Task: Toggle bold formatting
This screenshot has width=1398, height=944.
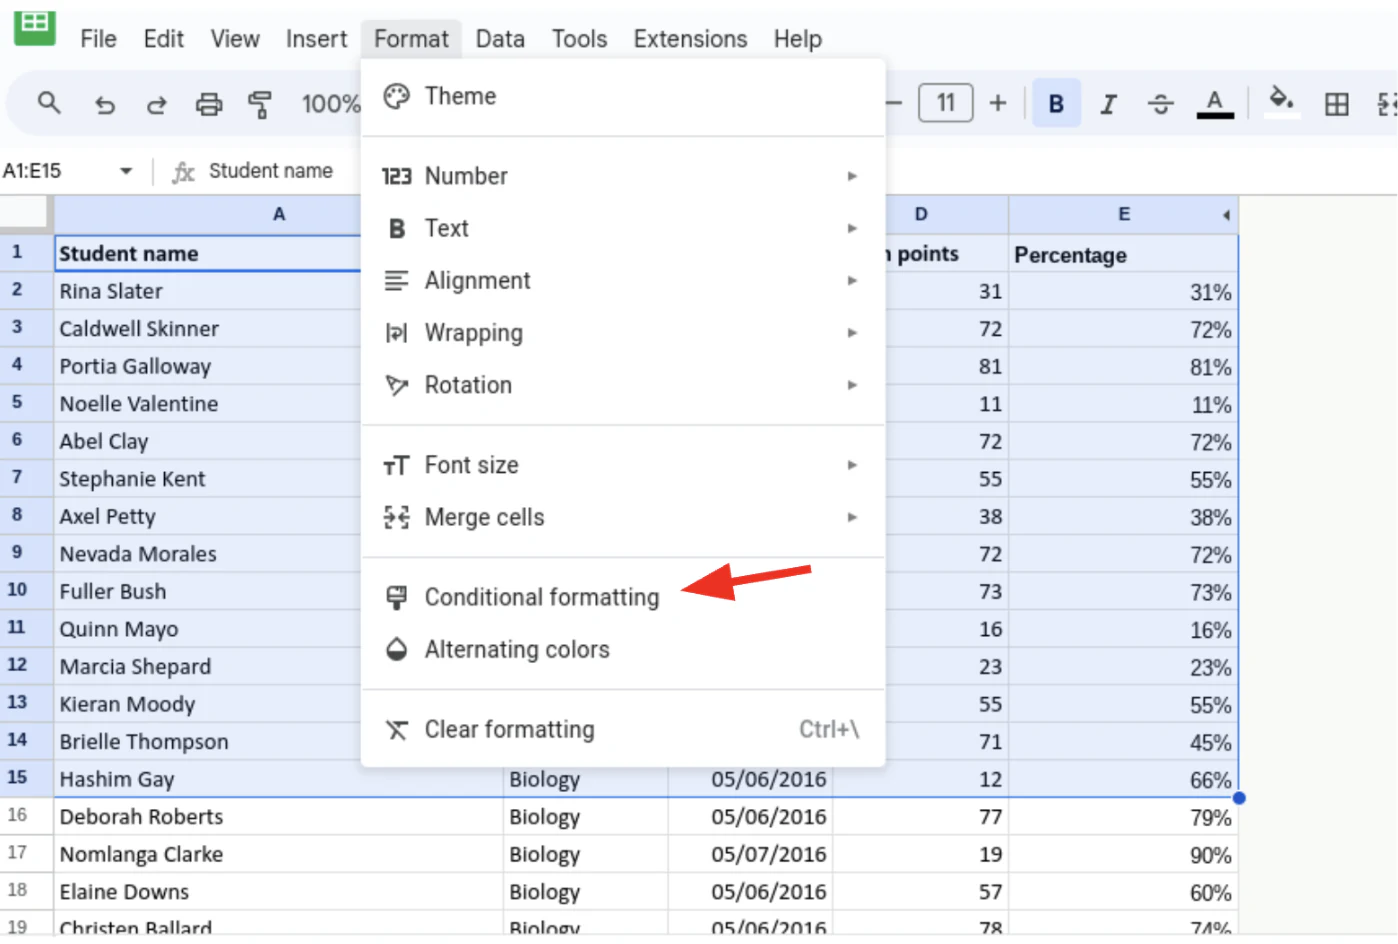Action: tap(1056, 103)
